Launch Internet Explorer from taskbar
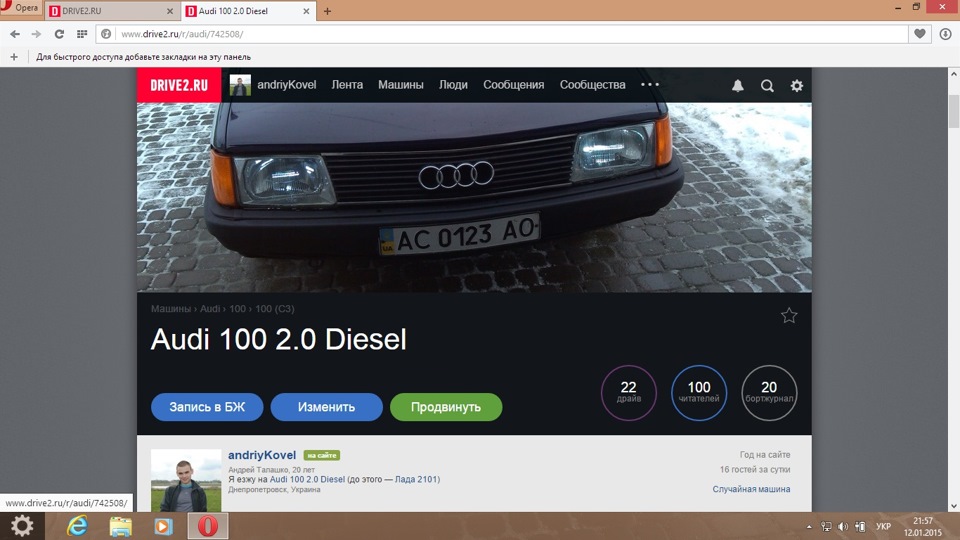This screenshot has width=960, height=540. click(77, 526)
